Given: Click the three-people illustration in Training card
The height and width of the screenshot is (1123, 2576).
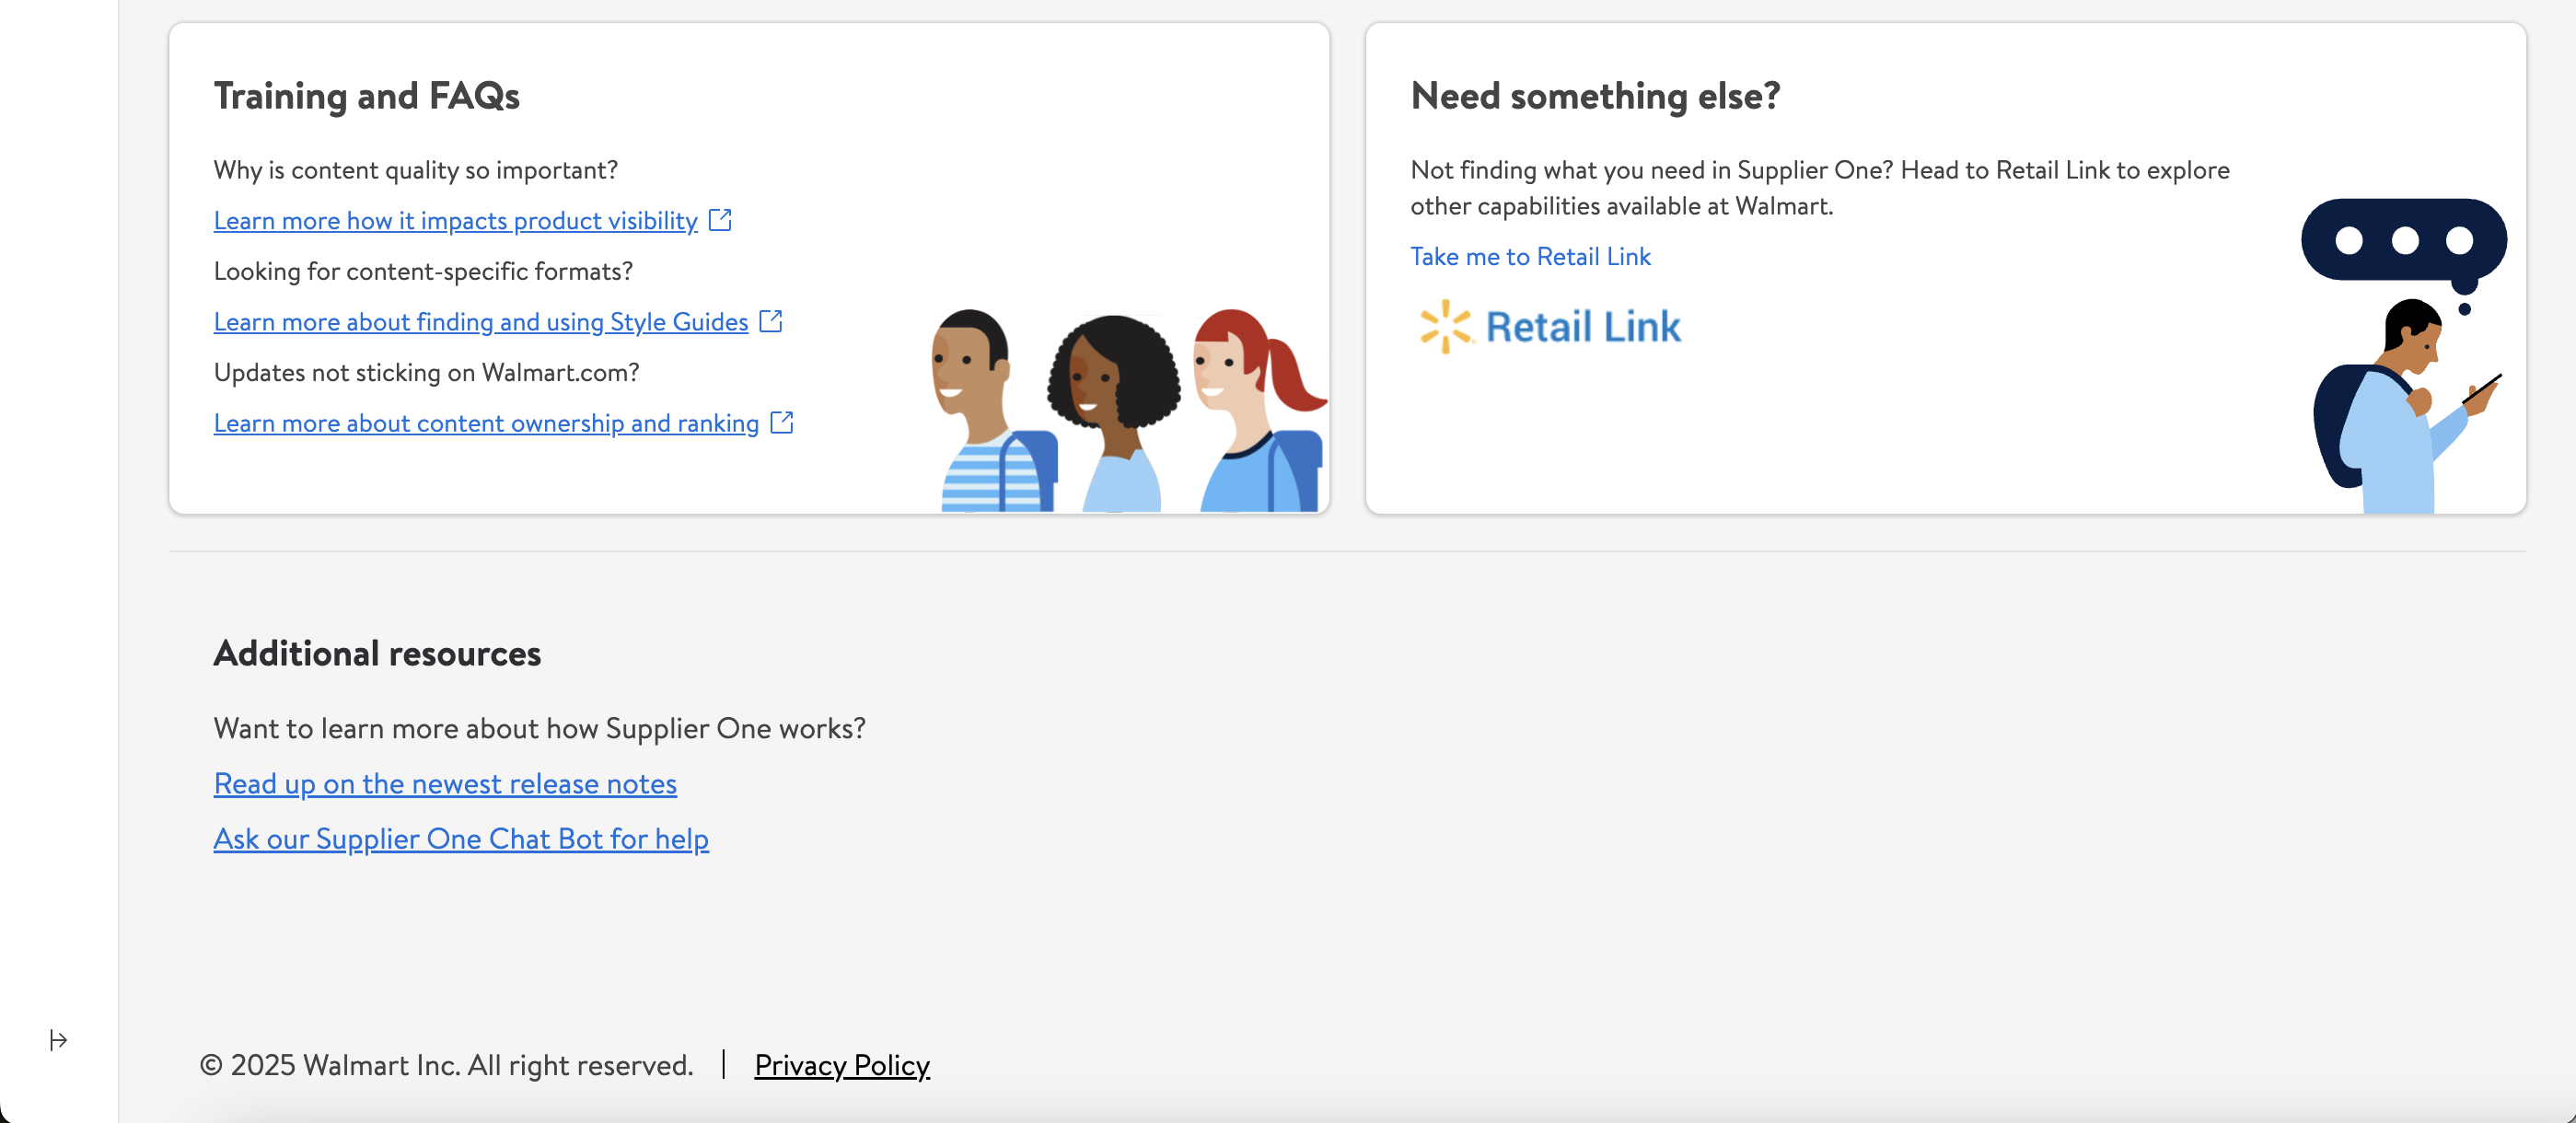Looking at the screenshot, I should click(x=1128, y=410).
